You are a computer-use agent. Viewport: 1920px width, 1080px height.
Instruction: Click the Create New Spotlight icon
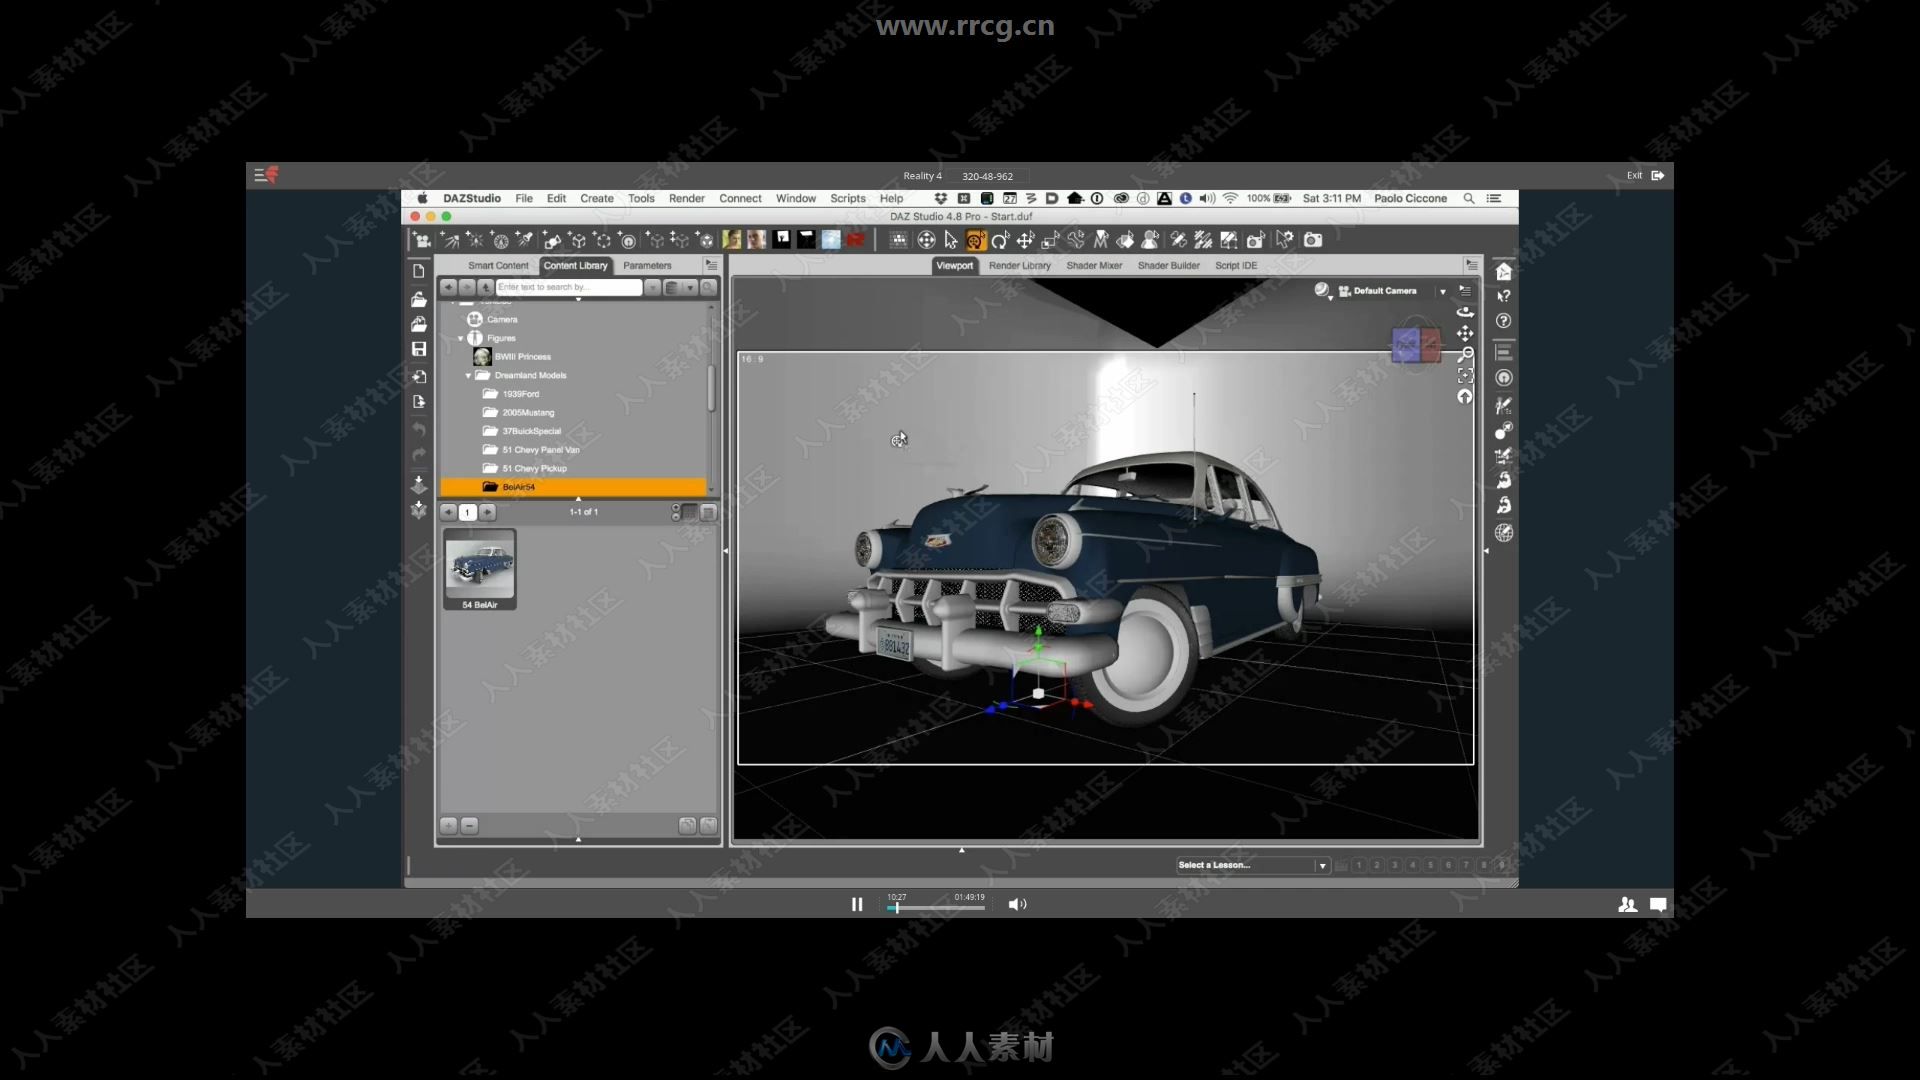tap(524, 240)
